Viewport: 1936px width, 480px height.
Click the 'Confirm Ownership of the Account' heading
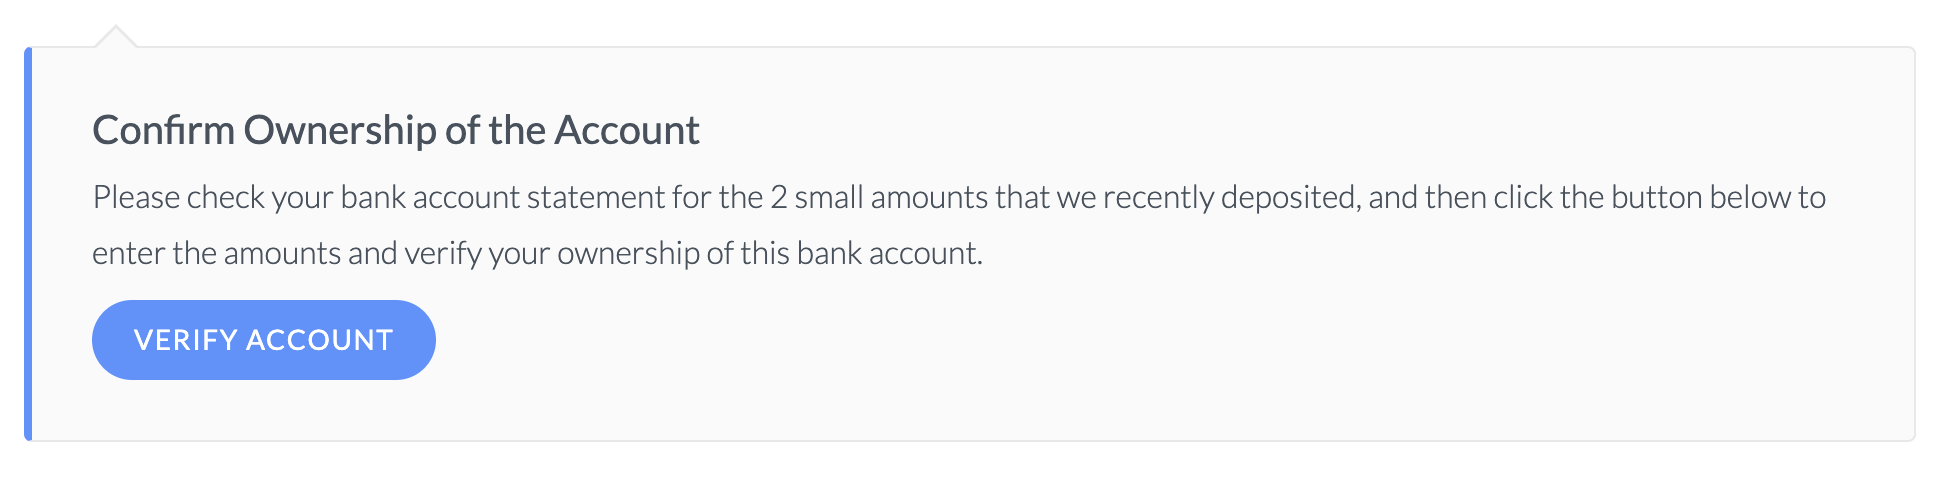pos(396,131)
